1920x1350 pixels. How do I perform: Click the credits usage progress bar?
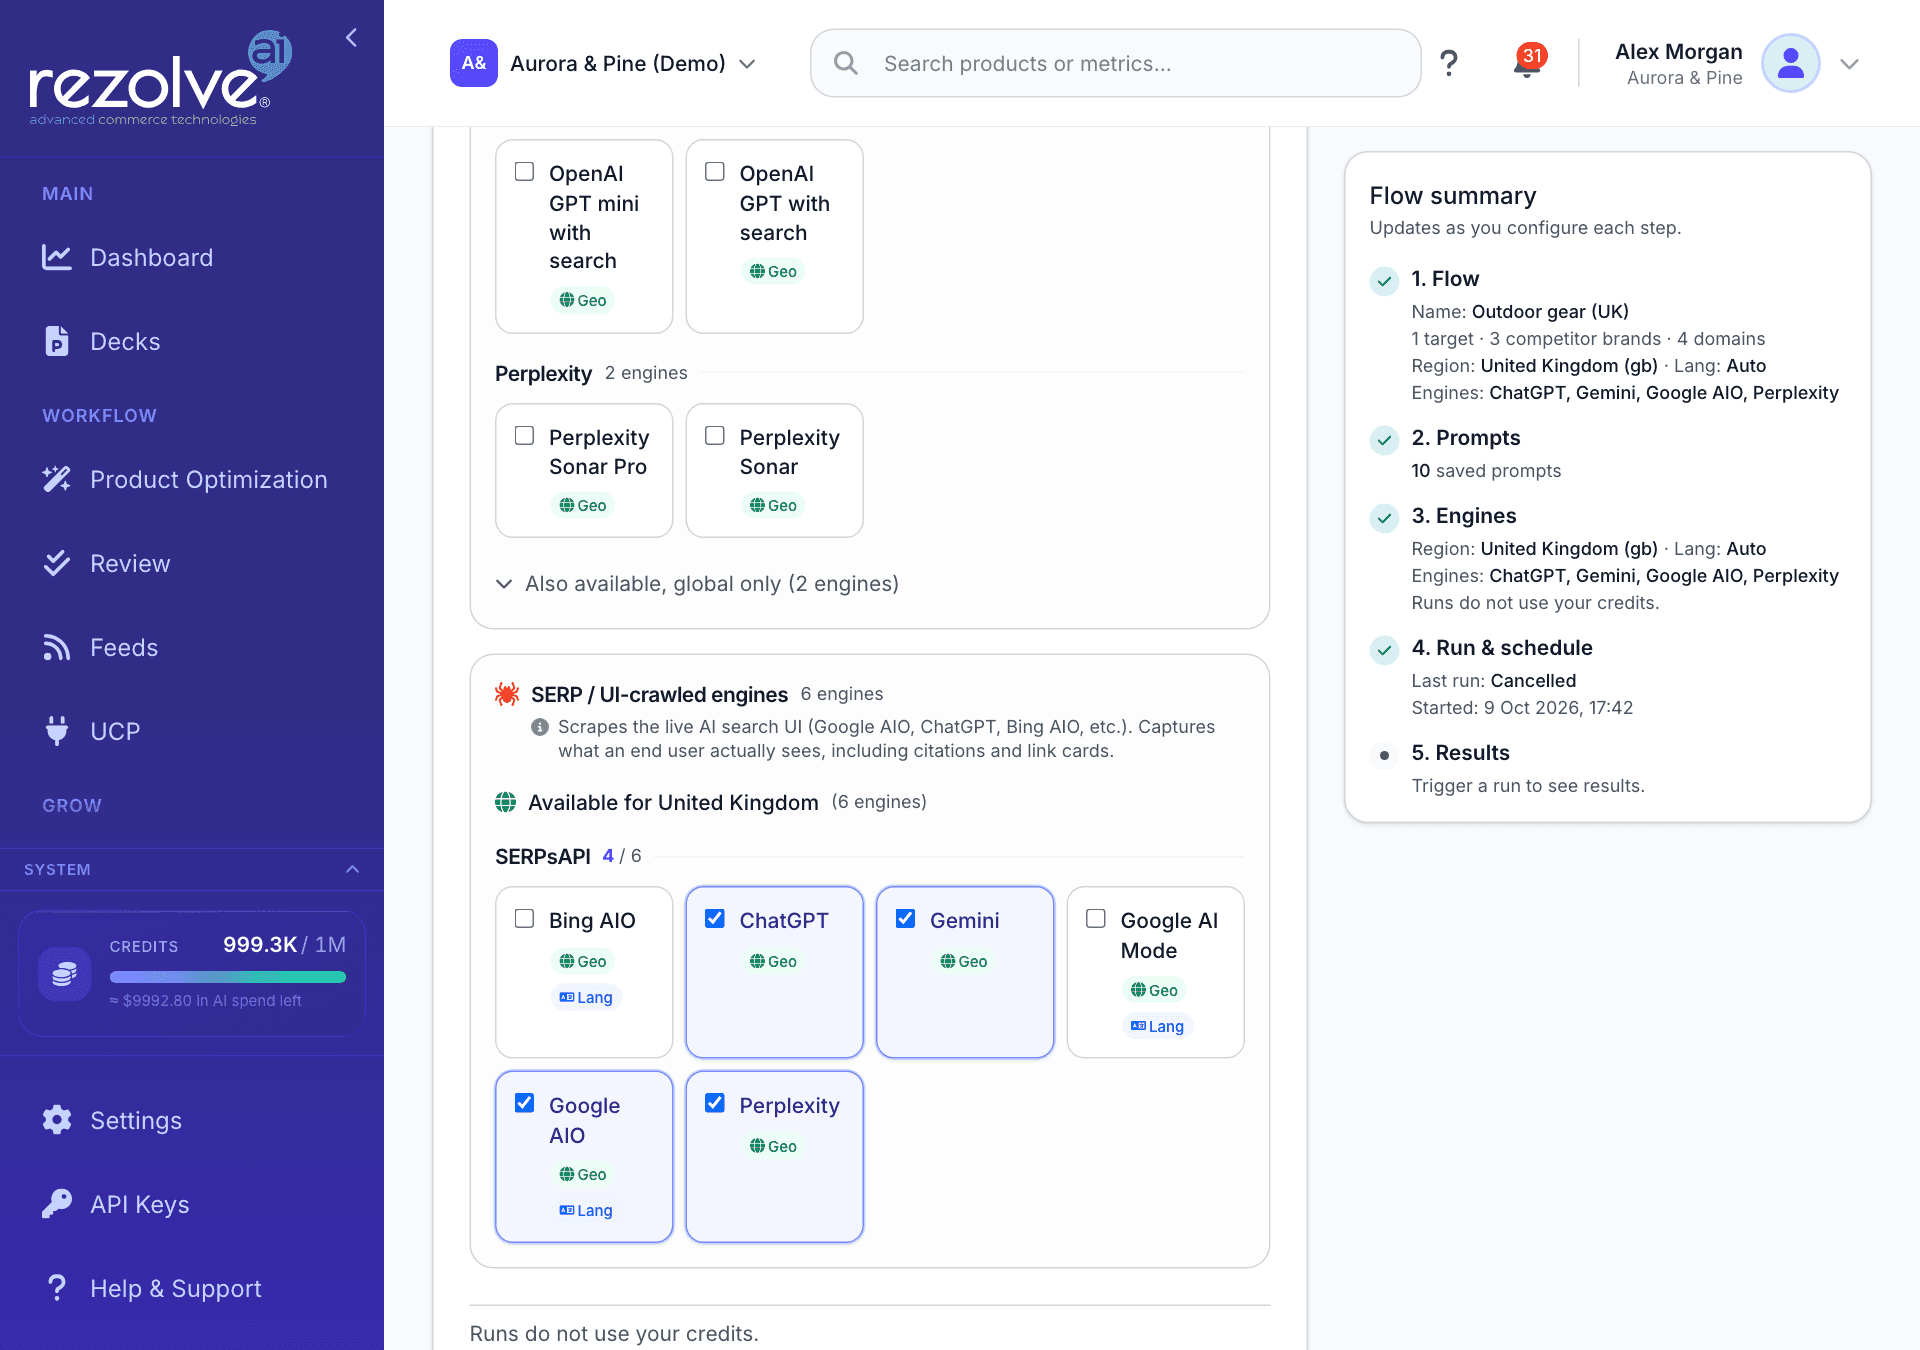(x=228, y=977)
